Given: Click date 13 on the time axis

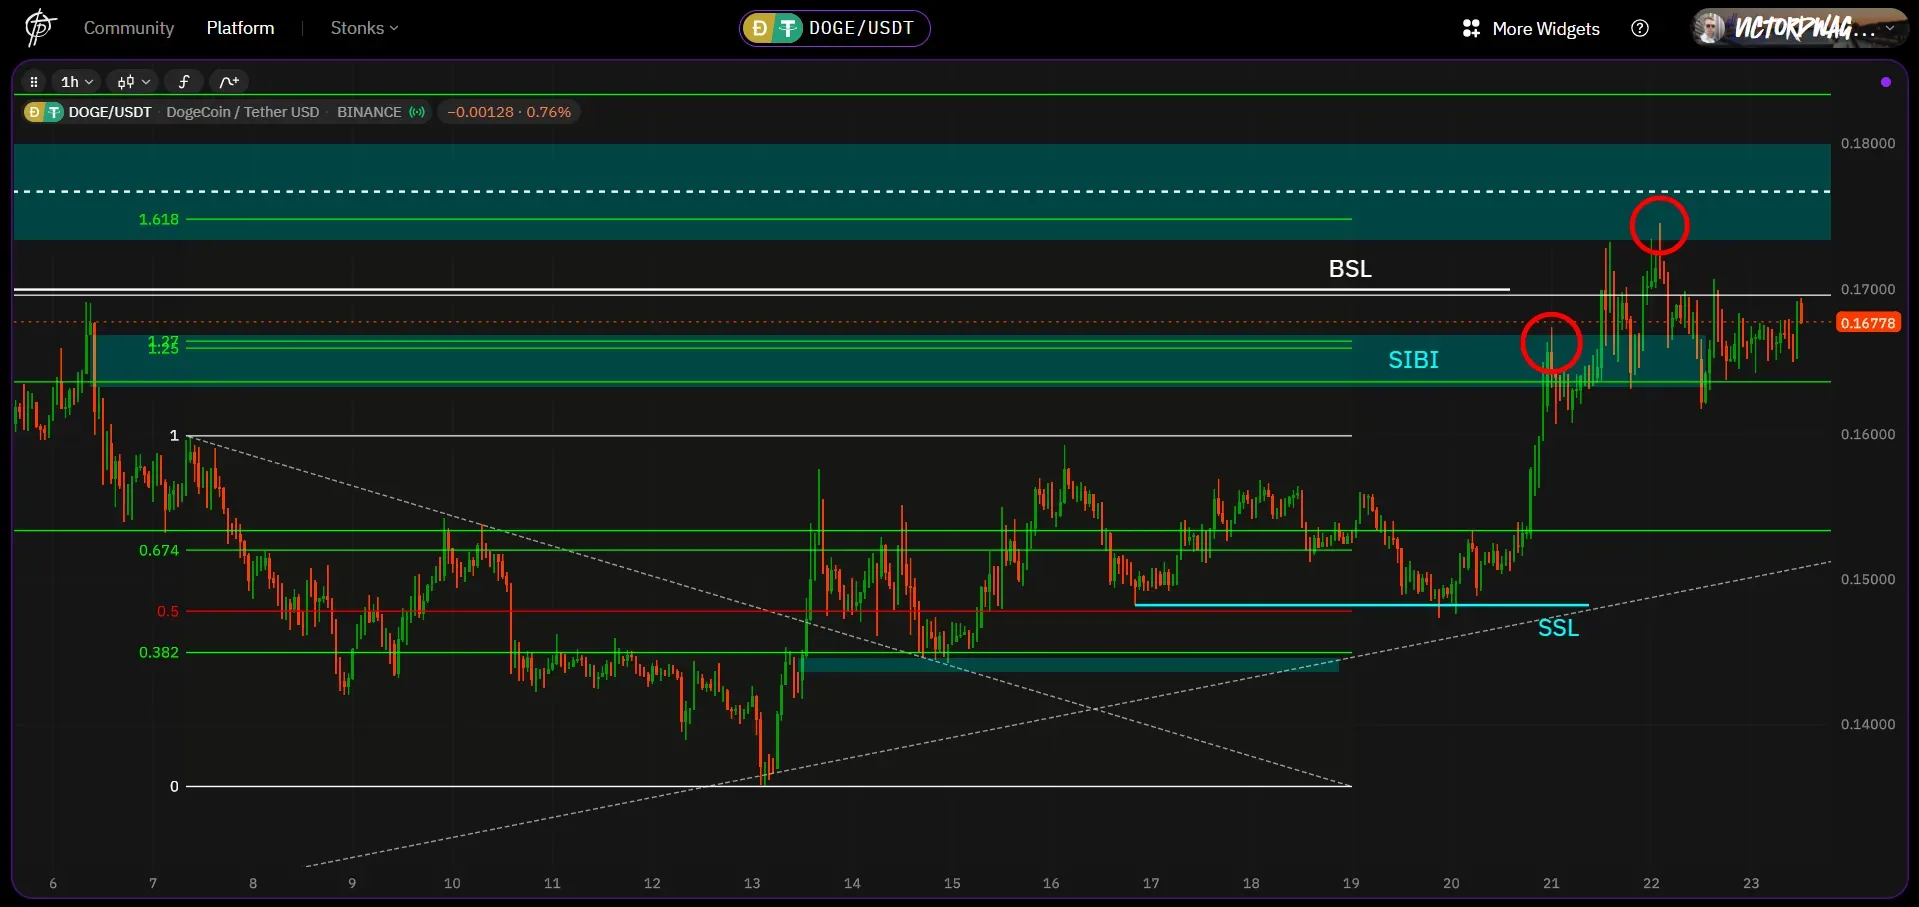Looking at the screenshot, I should [x=752, y=883].
